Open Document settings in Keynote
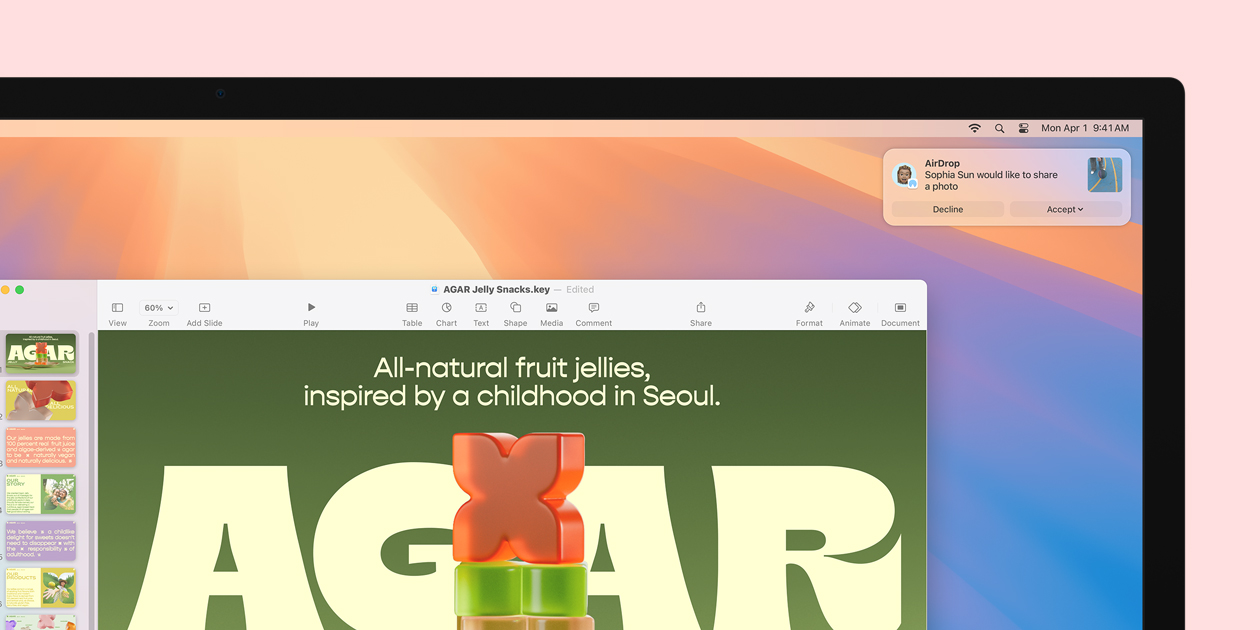The width and height of the screenshot is (1260, 630). click(x=899, y=312)
